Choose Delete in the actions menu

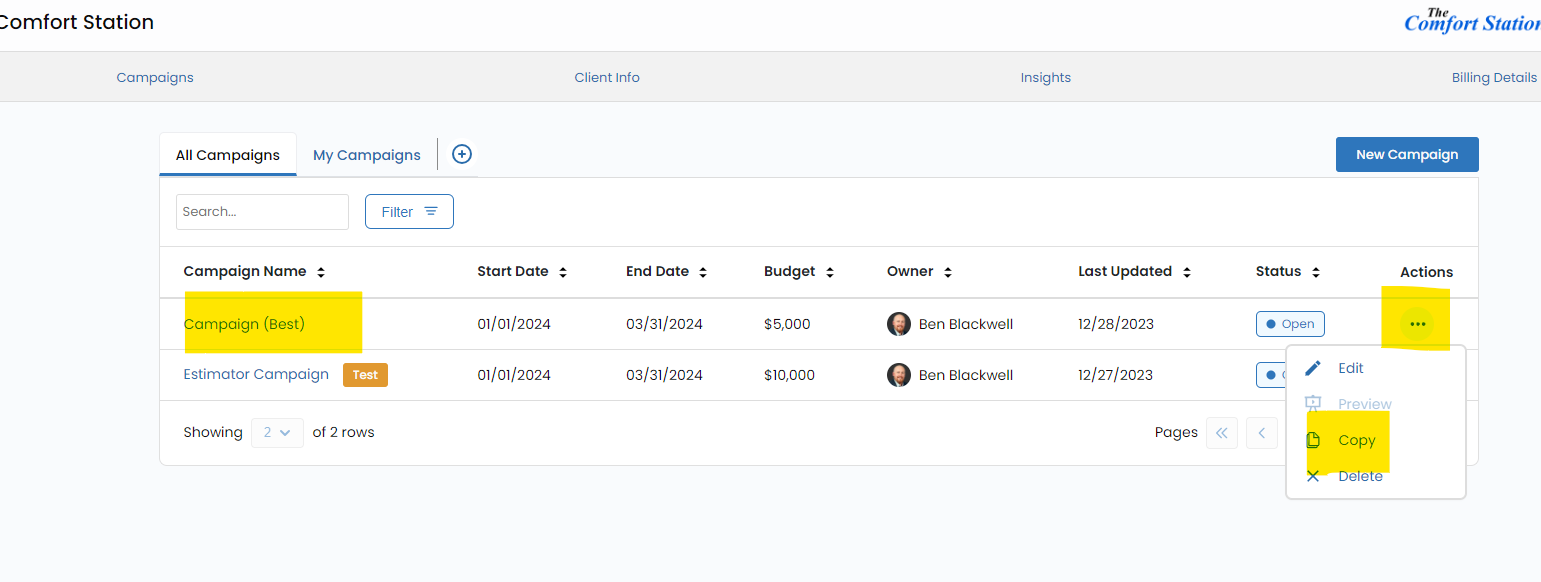click(1359, 476)
